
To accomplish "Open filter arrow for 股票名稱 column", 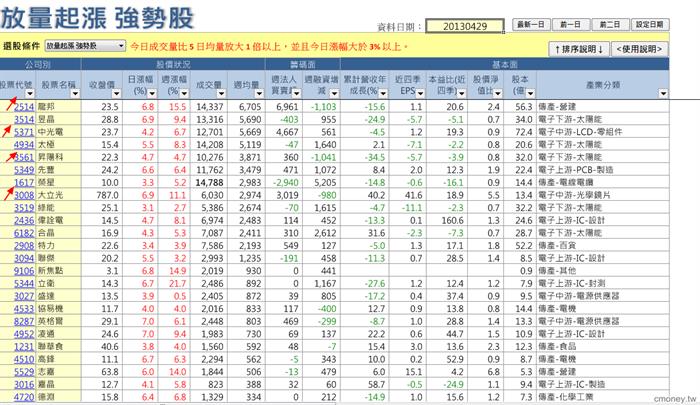I will point(75,93).
